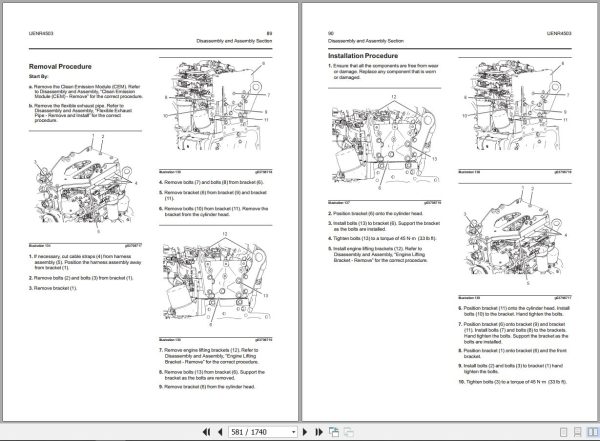Open the page number dropdown arrow
The image size is (600, 441).
click(x=293, y=432)
